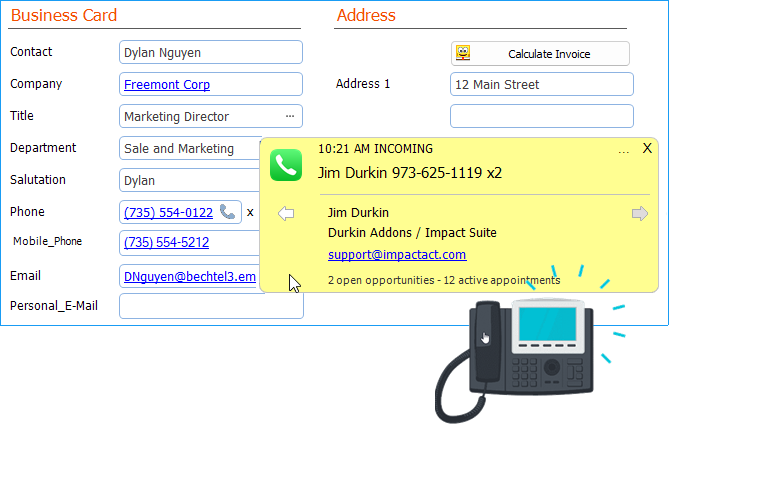Open the ellipsis options on the call popup
The width and height of the screenshot is (773, 486).
(x=624, y=149)
